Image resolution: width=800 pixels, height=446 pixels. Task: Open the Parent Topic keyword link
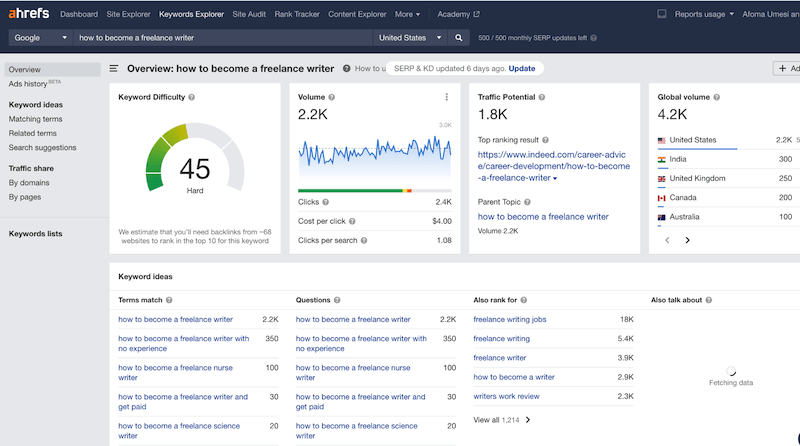point(543,217)
